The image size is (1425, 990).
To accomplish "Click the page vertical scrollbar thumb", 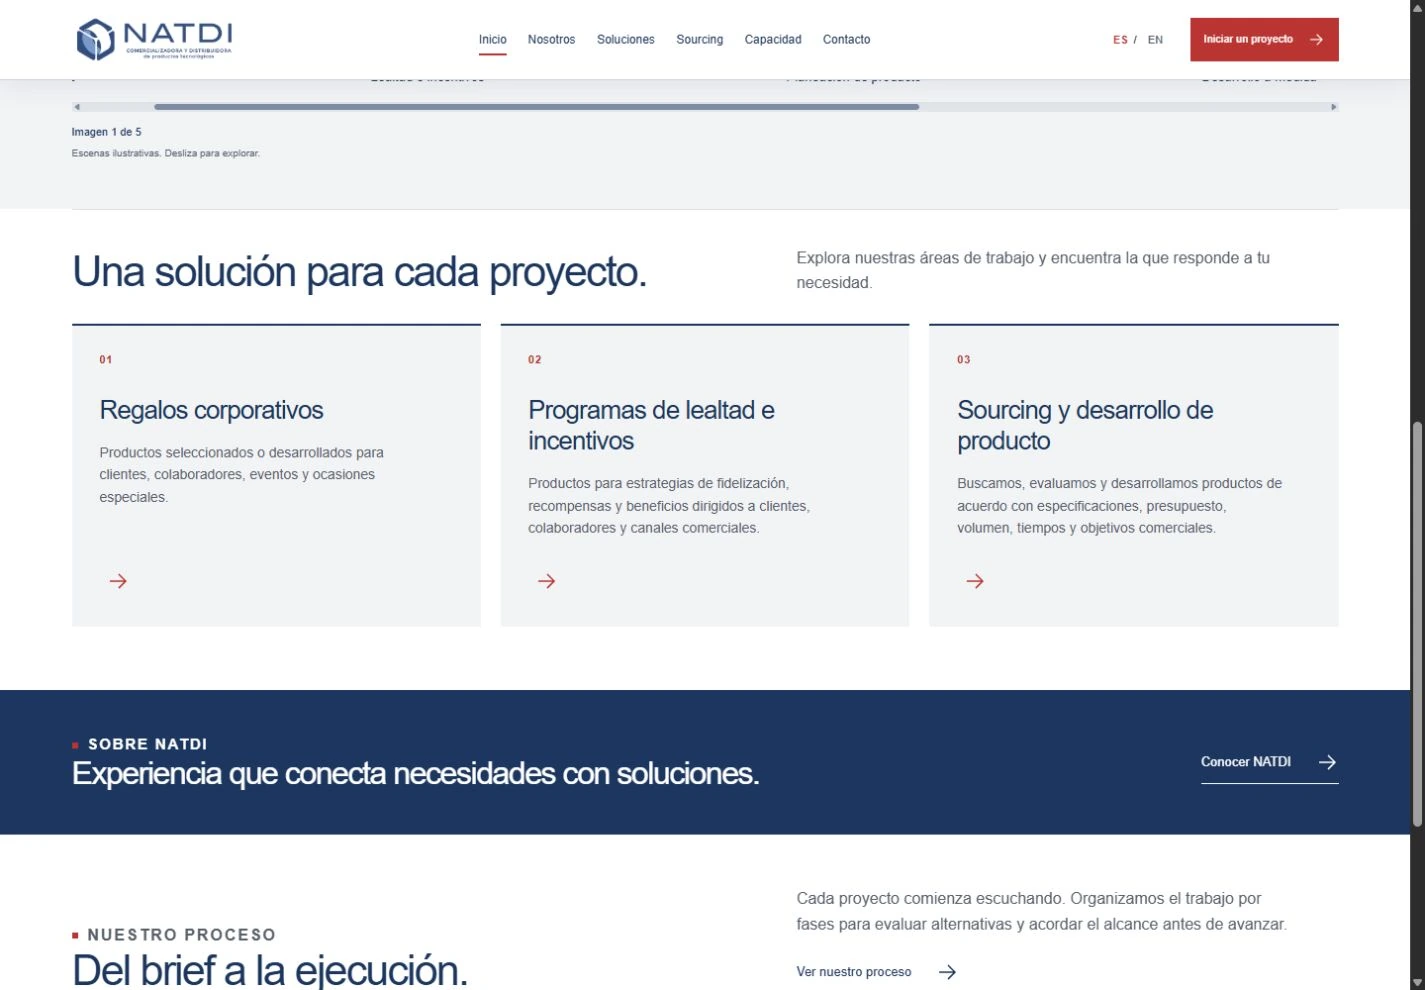I will pyautogui.click(x=1417, y=624).
